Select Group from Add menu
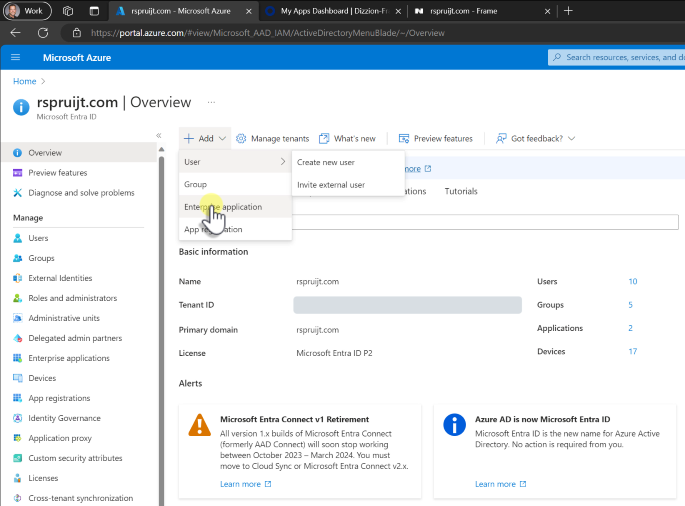This screenshot has height=506, width=685. 196,185
